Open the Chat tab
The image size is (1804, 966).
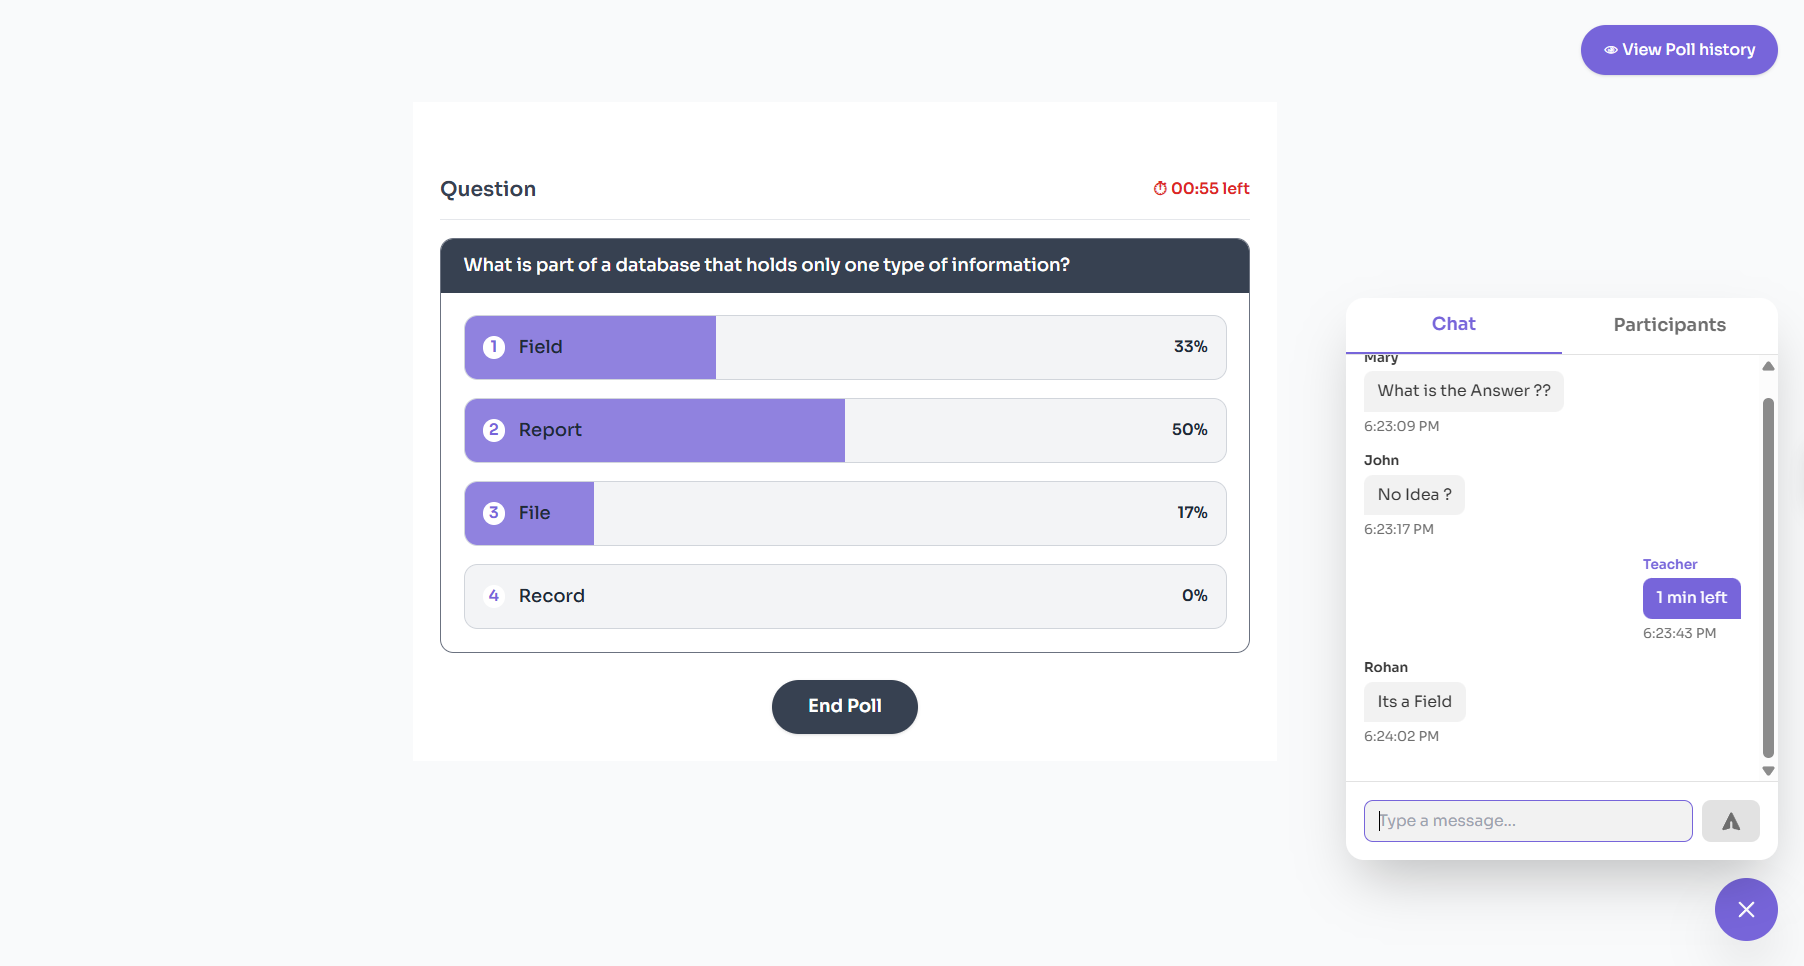[1453, 324]
